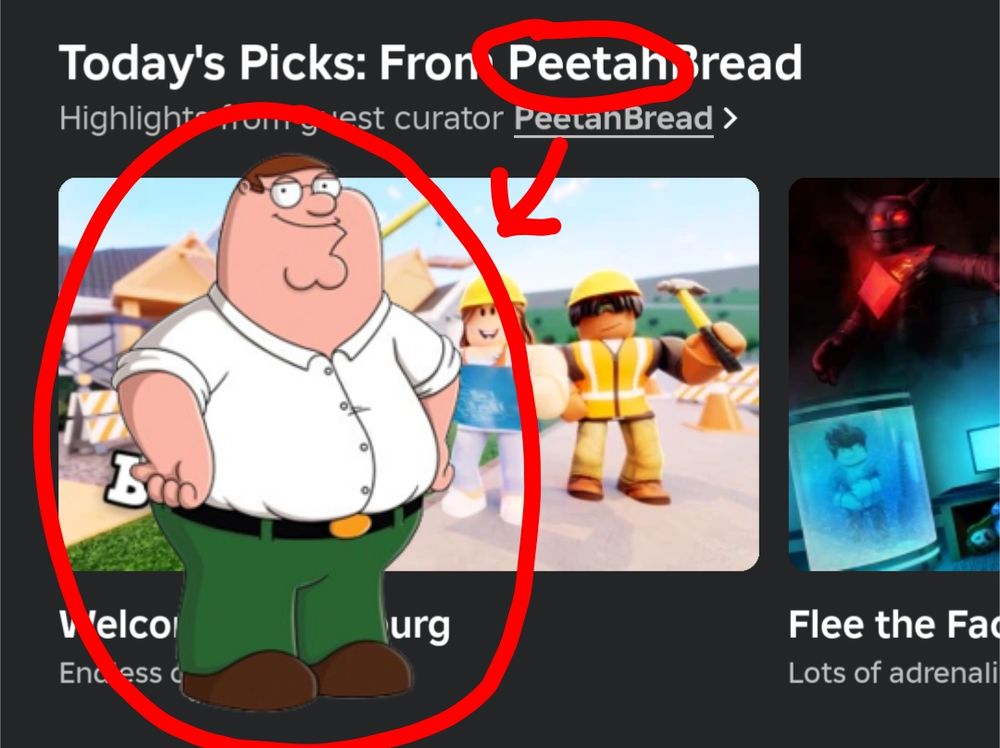1000x748 pixels.
Task: Click the chevron arrow beside PeetahBread
Action: [x=731, y=118]
